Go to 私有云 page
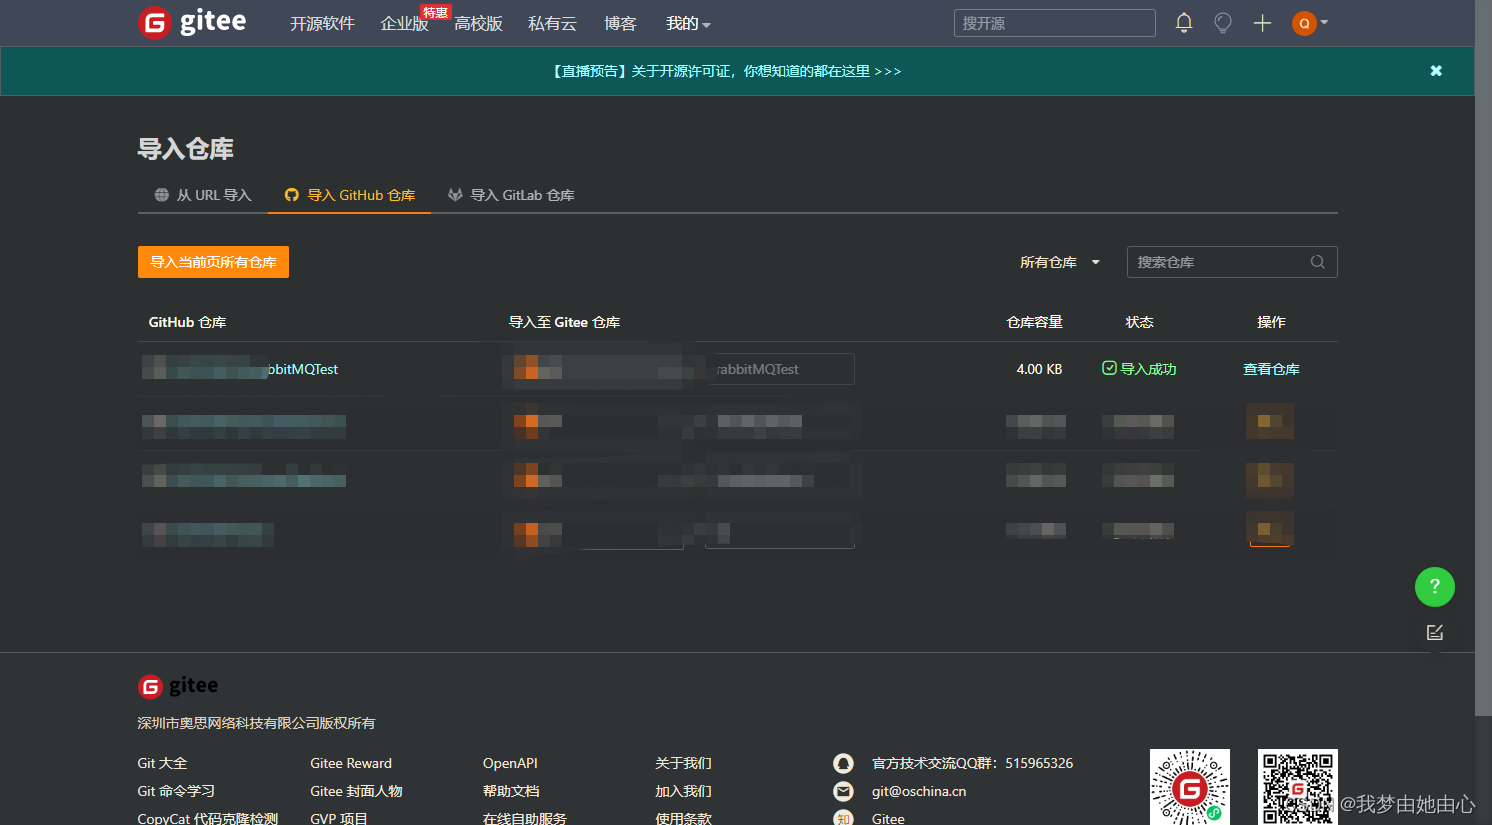Screen dimensions: 1492x825 [x=552, y=24]
